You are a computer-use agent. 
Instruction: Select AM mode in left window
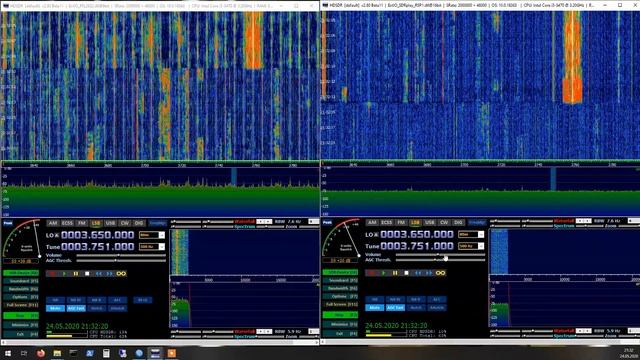point(53,223)
